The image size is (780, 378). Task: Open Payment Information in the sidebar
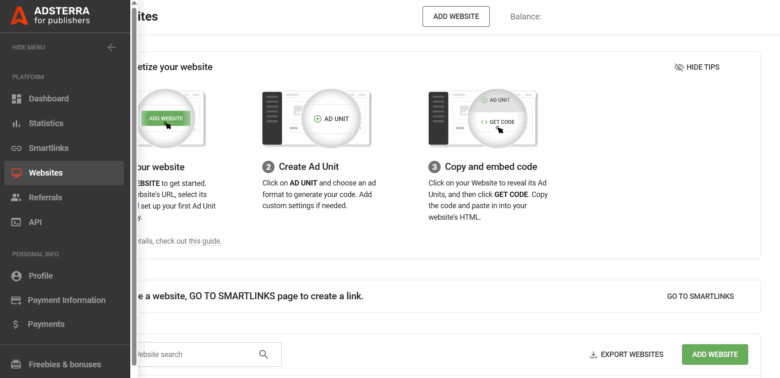coord(64,300)
